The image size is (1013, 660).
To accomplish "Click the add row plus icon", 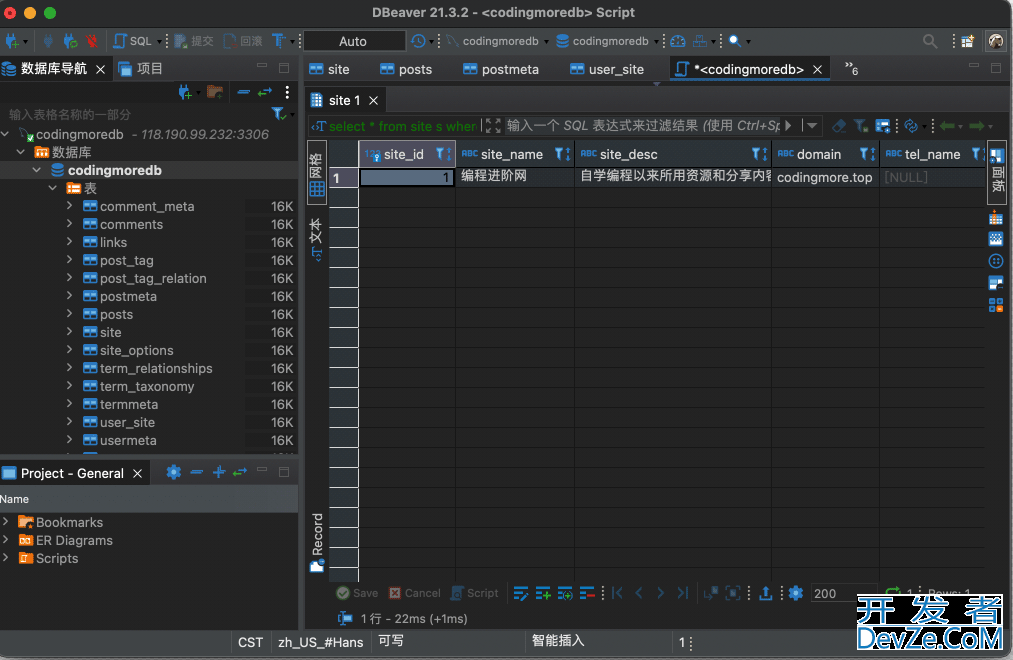I will 543,593.
